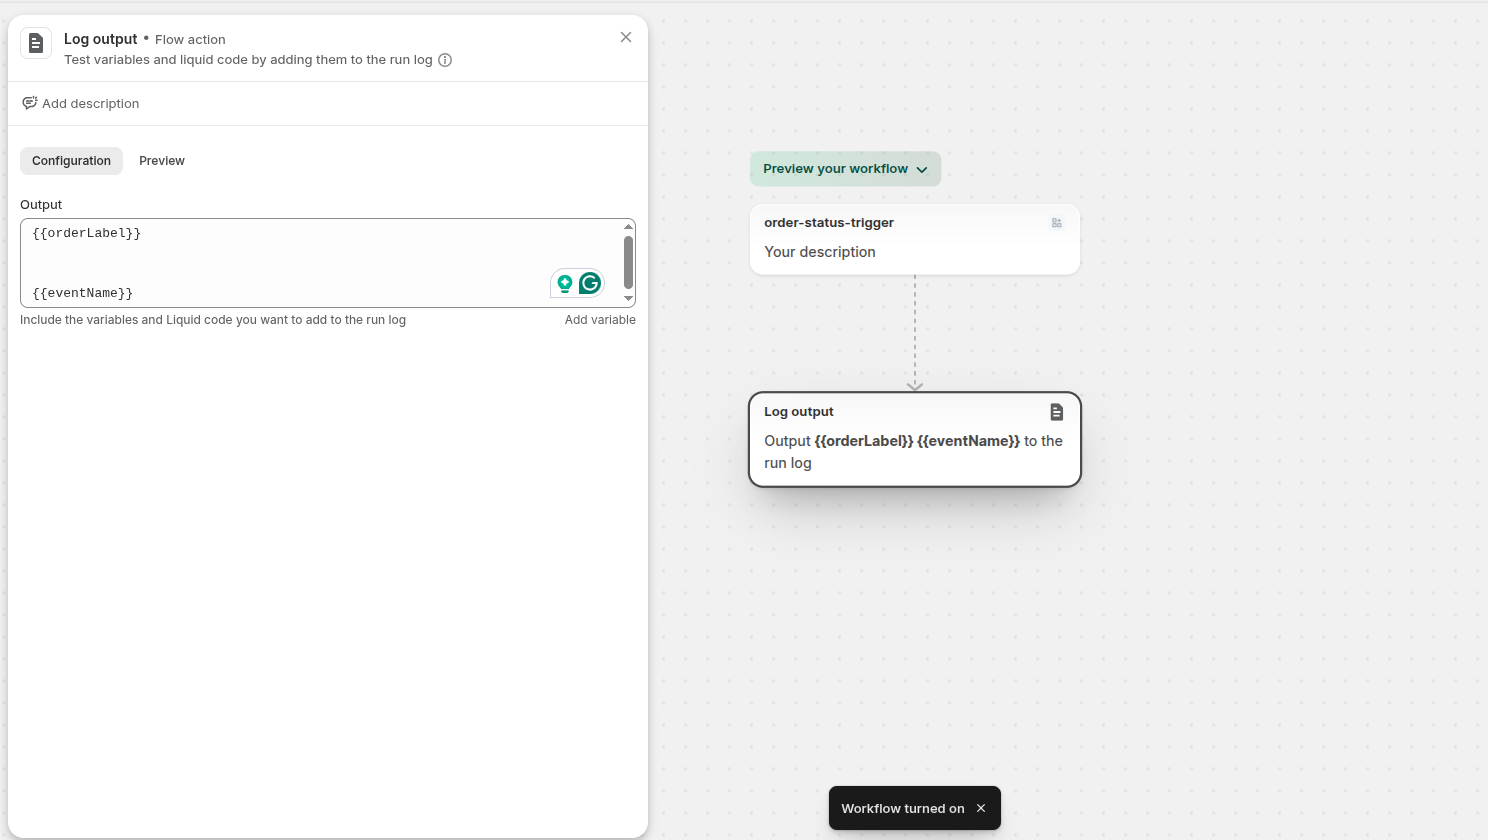
Task: Open the Grammarly G icon
Action: pos(590,283)
